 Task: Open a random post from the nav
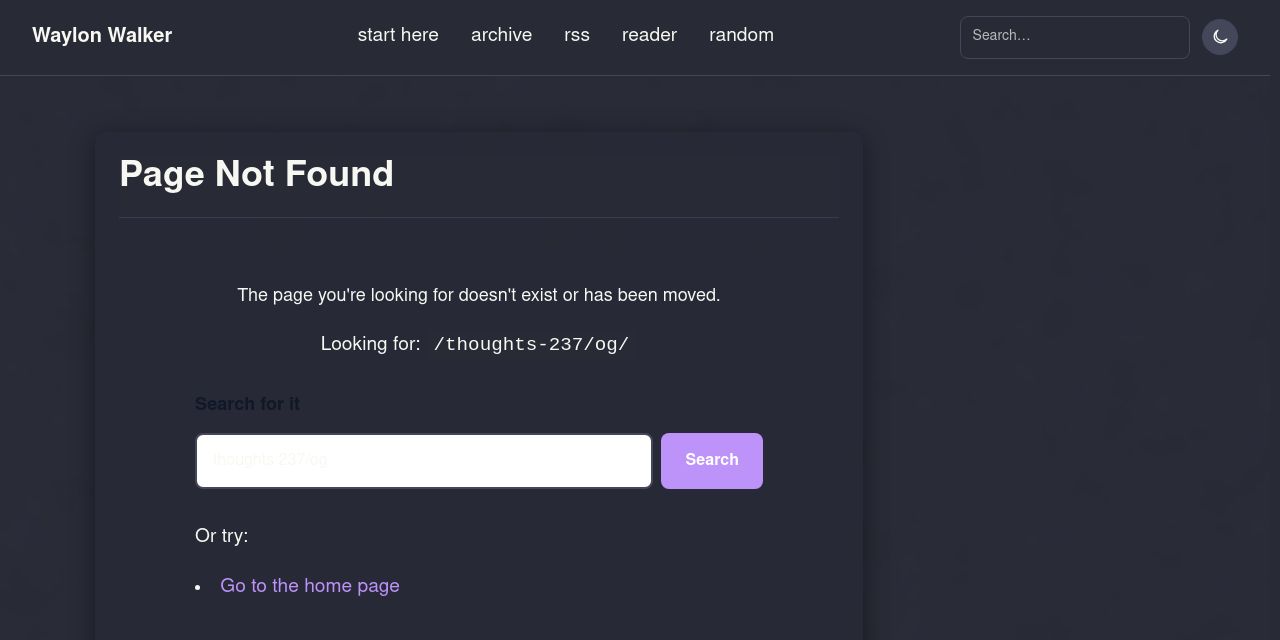(741, 35)
